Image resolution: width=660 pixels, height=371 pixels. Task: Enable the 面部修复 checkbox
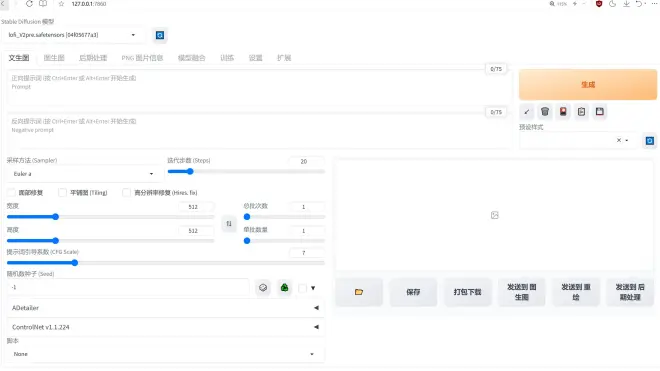(11, 192)
